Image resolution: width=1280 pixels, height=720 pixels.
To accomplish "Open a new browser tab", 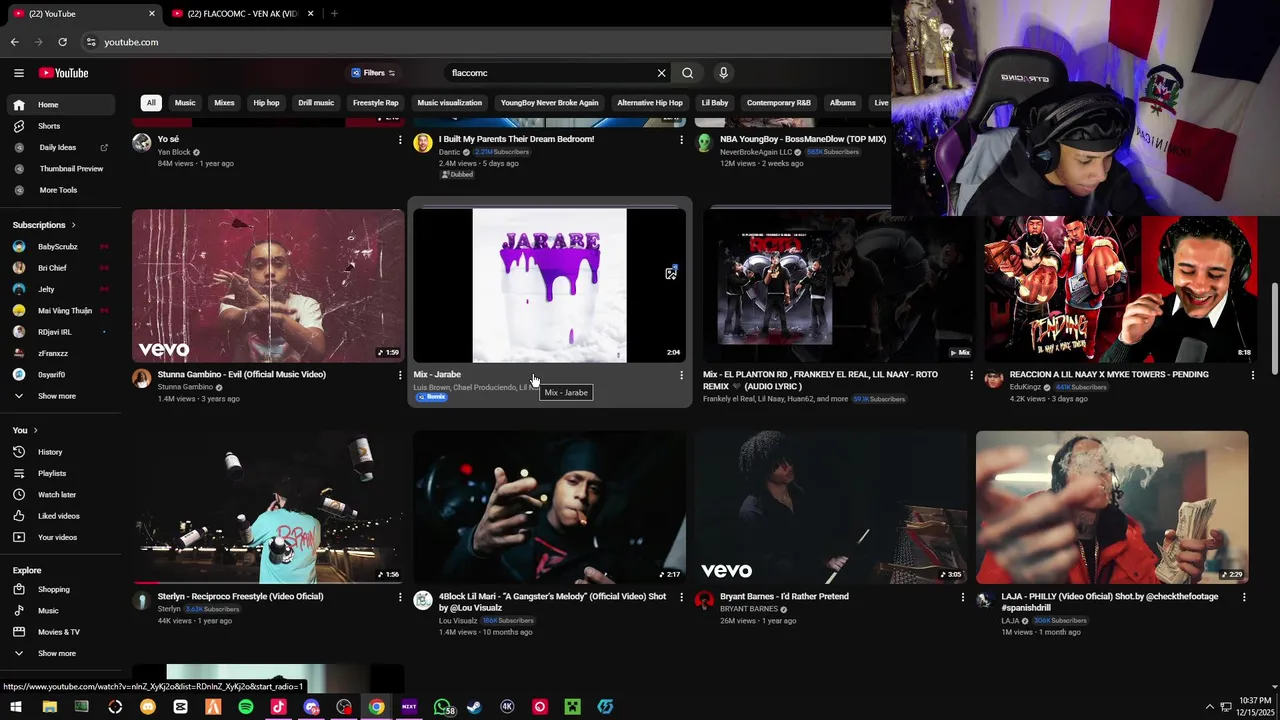I will click(334, 13).
